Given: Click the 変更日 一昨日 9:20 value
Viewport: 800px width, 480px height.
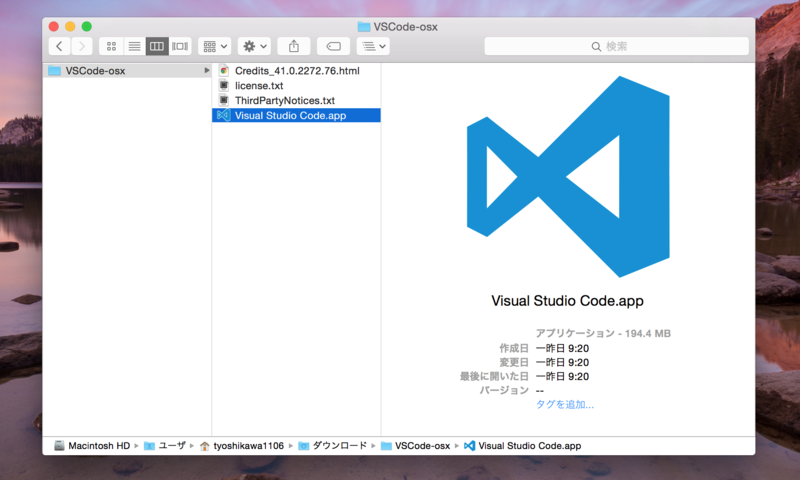Looking at the screenshot, I should pyautogui.click(x=562, y=363).
